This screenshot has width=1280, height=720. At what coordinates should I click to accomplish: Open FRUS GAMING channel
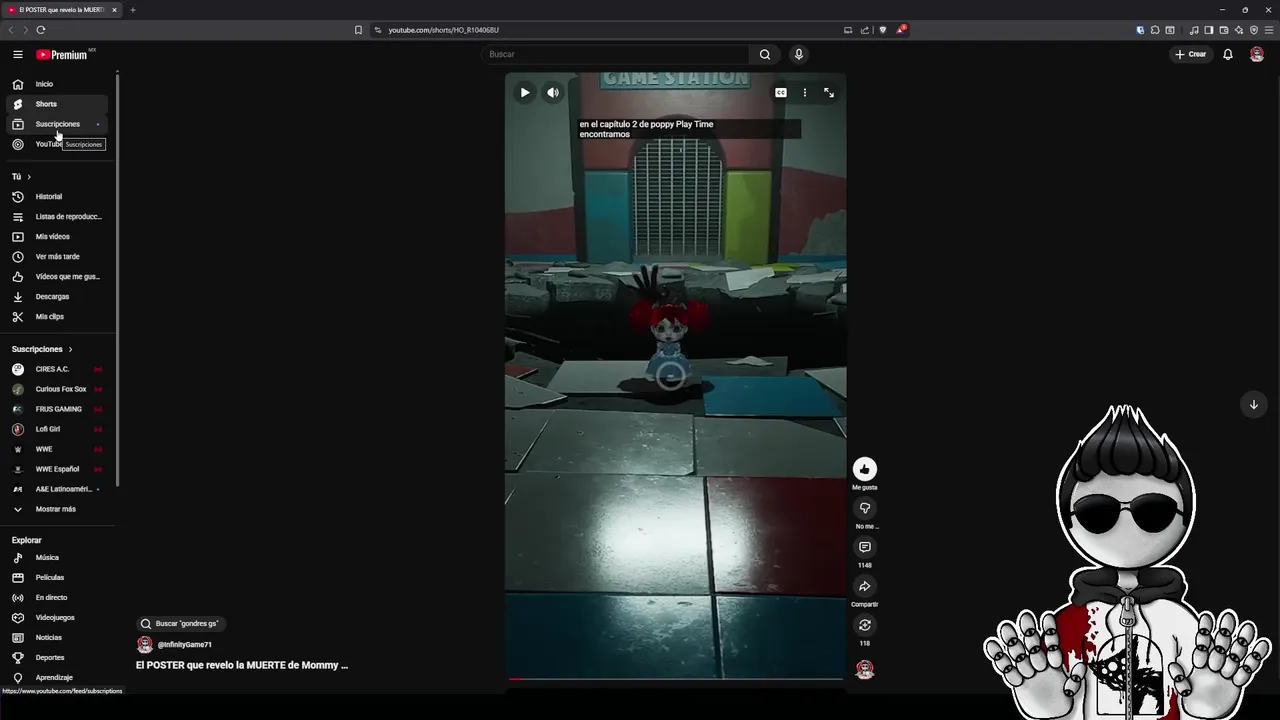tap(57, 409)
